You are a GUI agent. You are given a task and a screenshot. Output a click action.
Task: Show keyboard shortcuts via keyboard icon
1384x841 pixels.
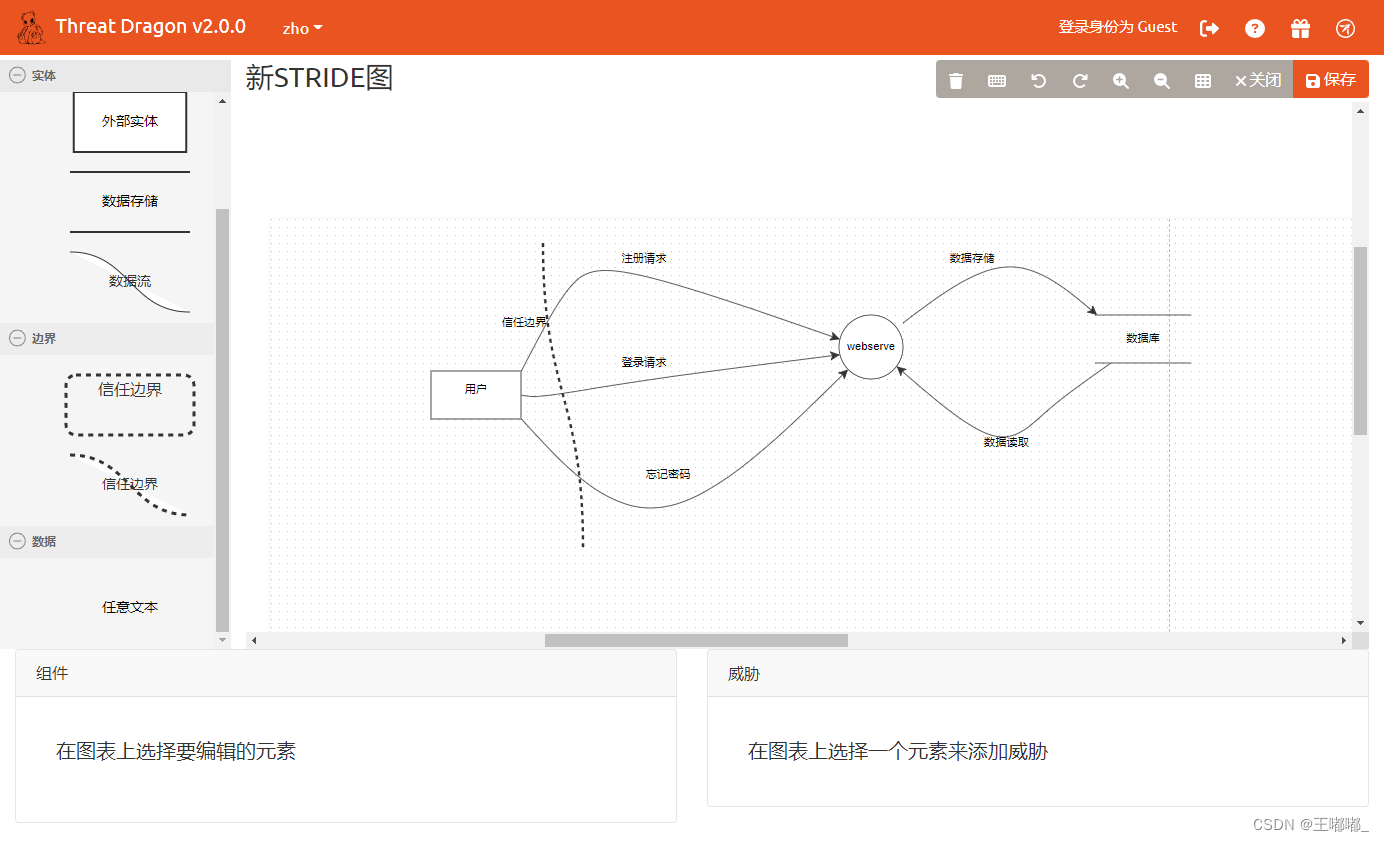click(997, 80)
